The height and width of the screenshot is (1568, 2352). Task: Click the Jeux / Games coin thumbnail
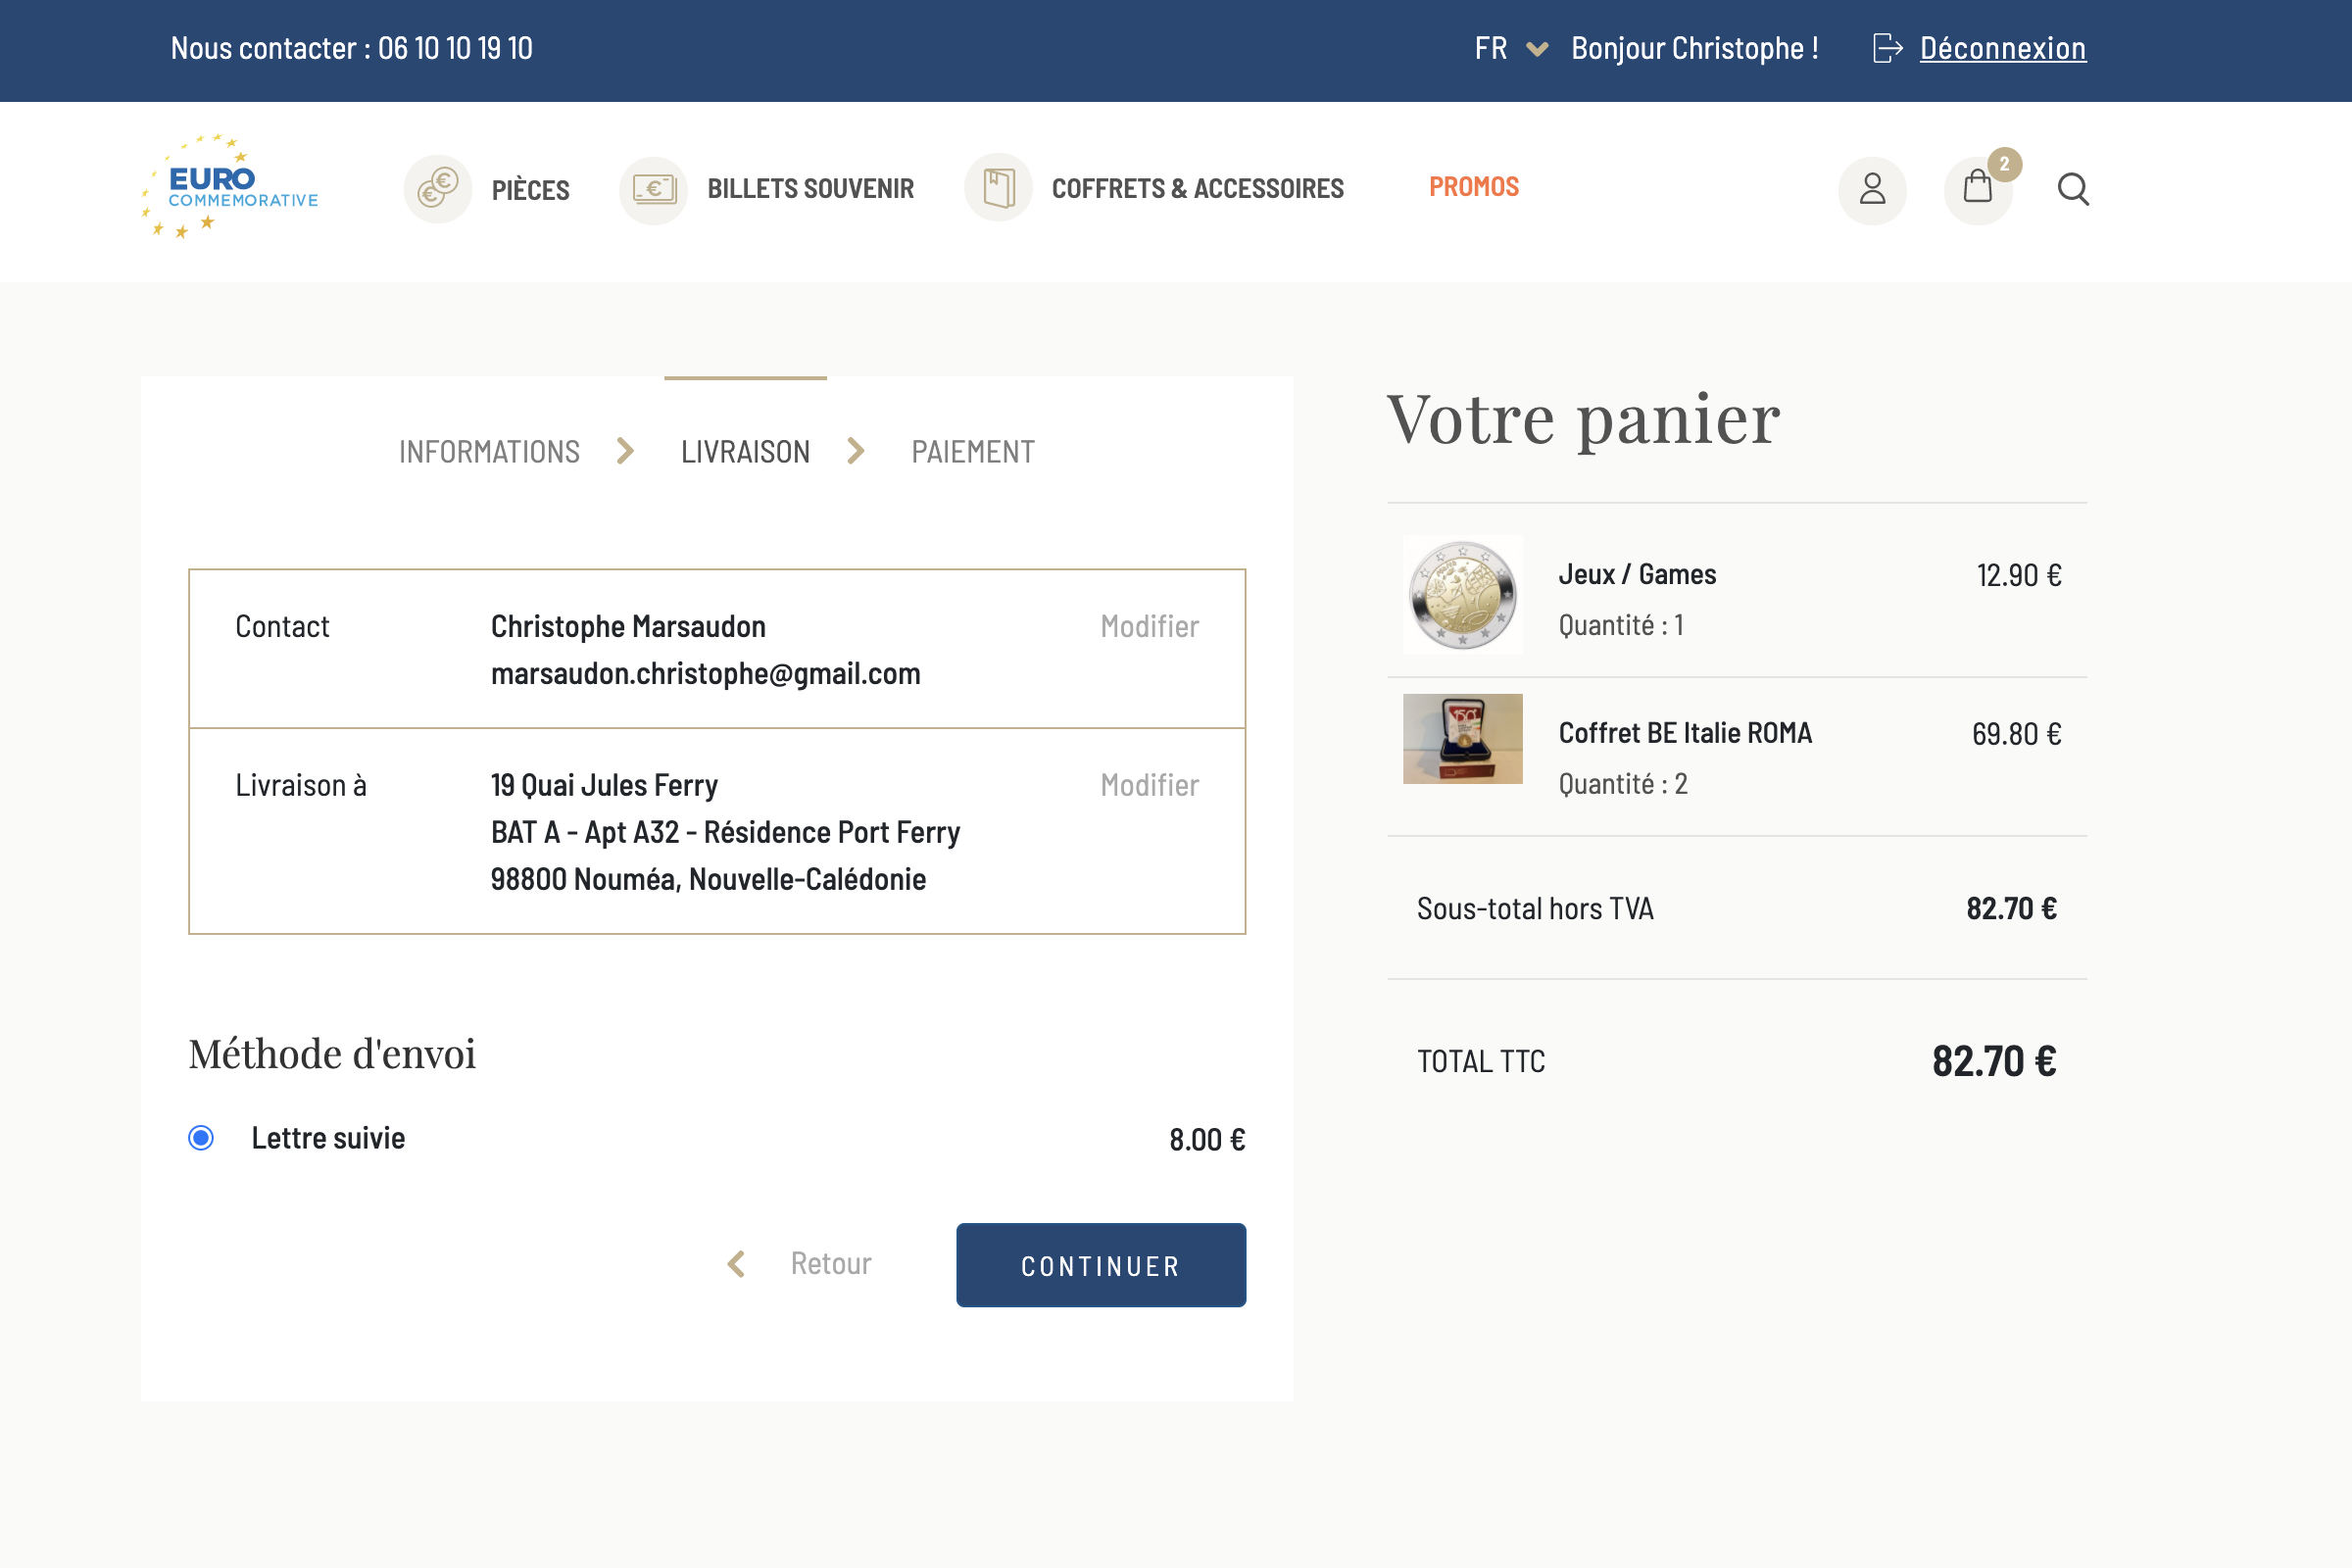1462,595
